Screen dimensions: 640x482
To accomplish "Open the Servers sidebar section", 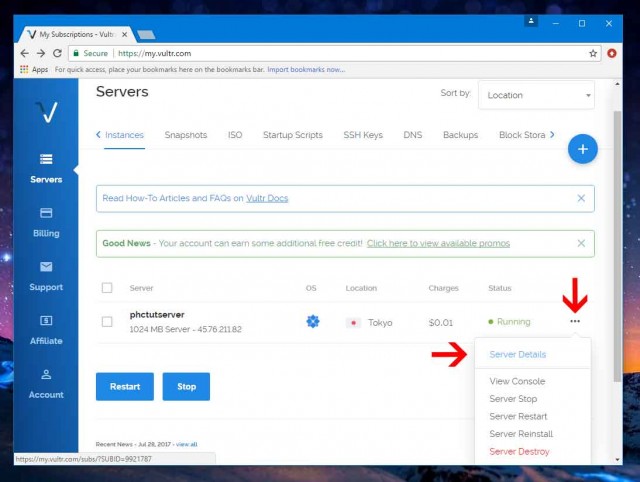I will click(46, 169).
